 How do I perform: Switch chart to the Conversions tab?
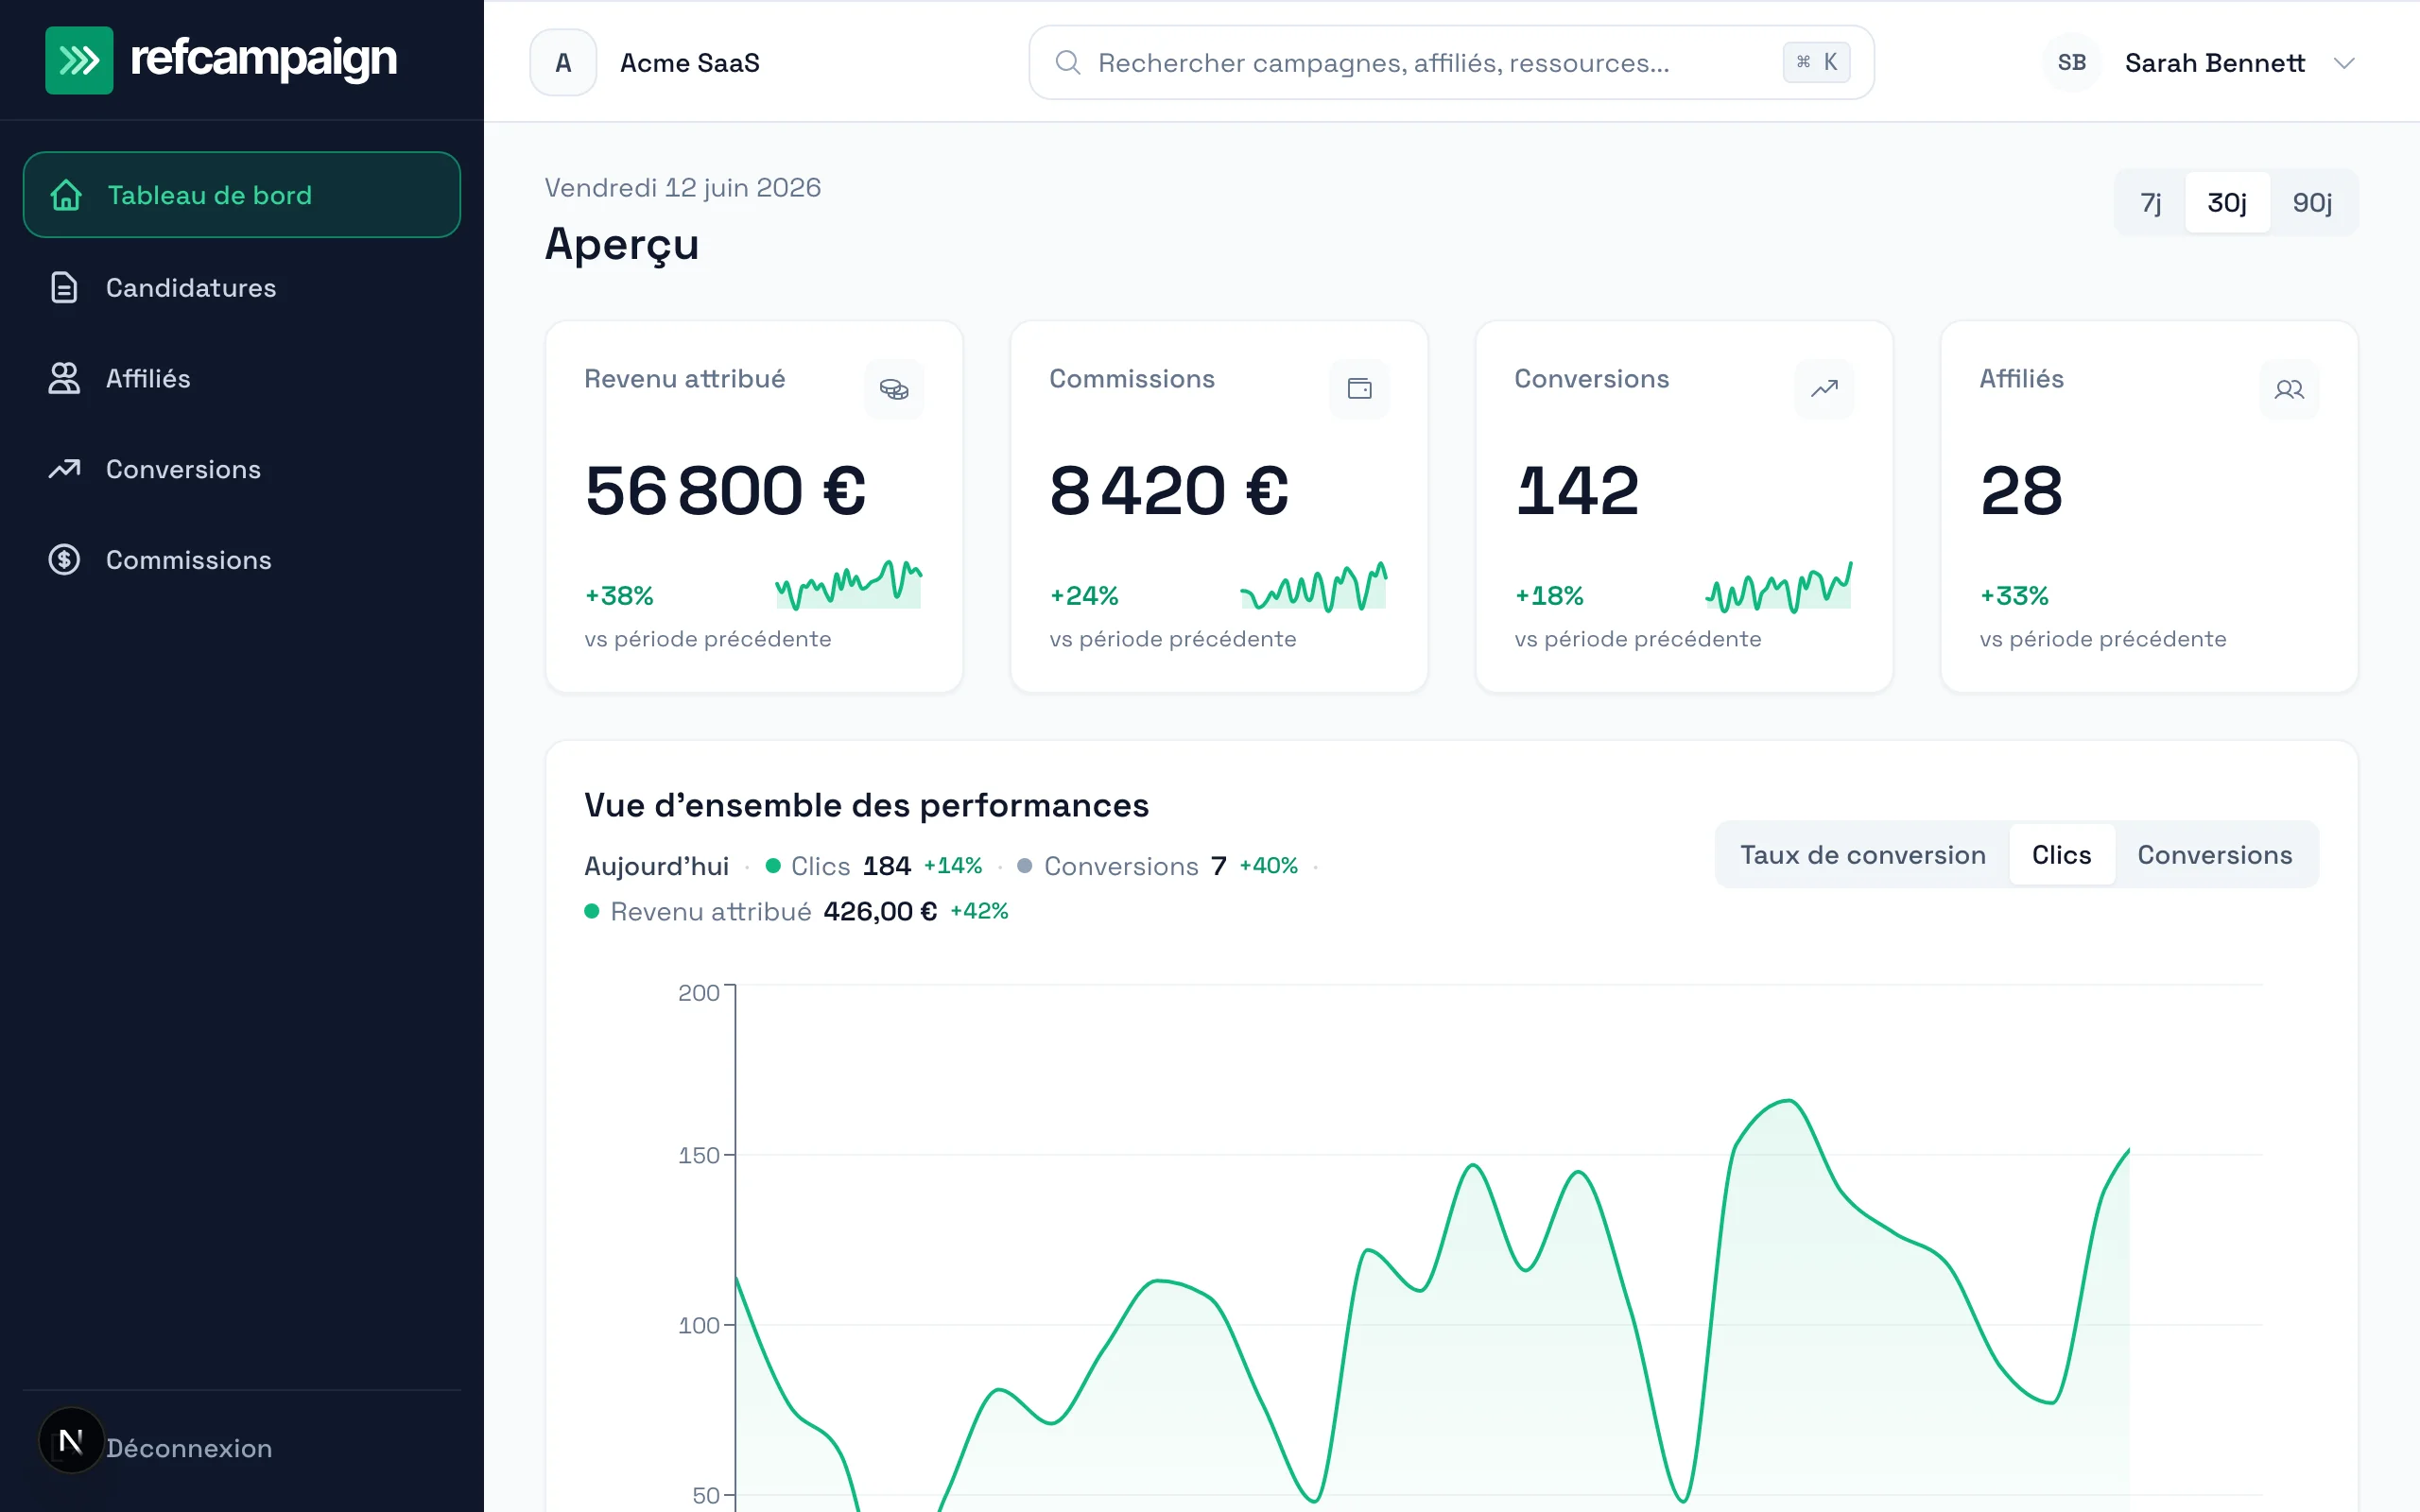(x=2214, y=854)
